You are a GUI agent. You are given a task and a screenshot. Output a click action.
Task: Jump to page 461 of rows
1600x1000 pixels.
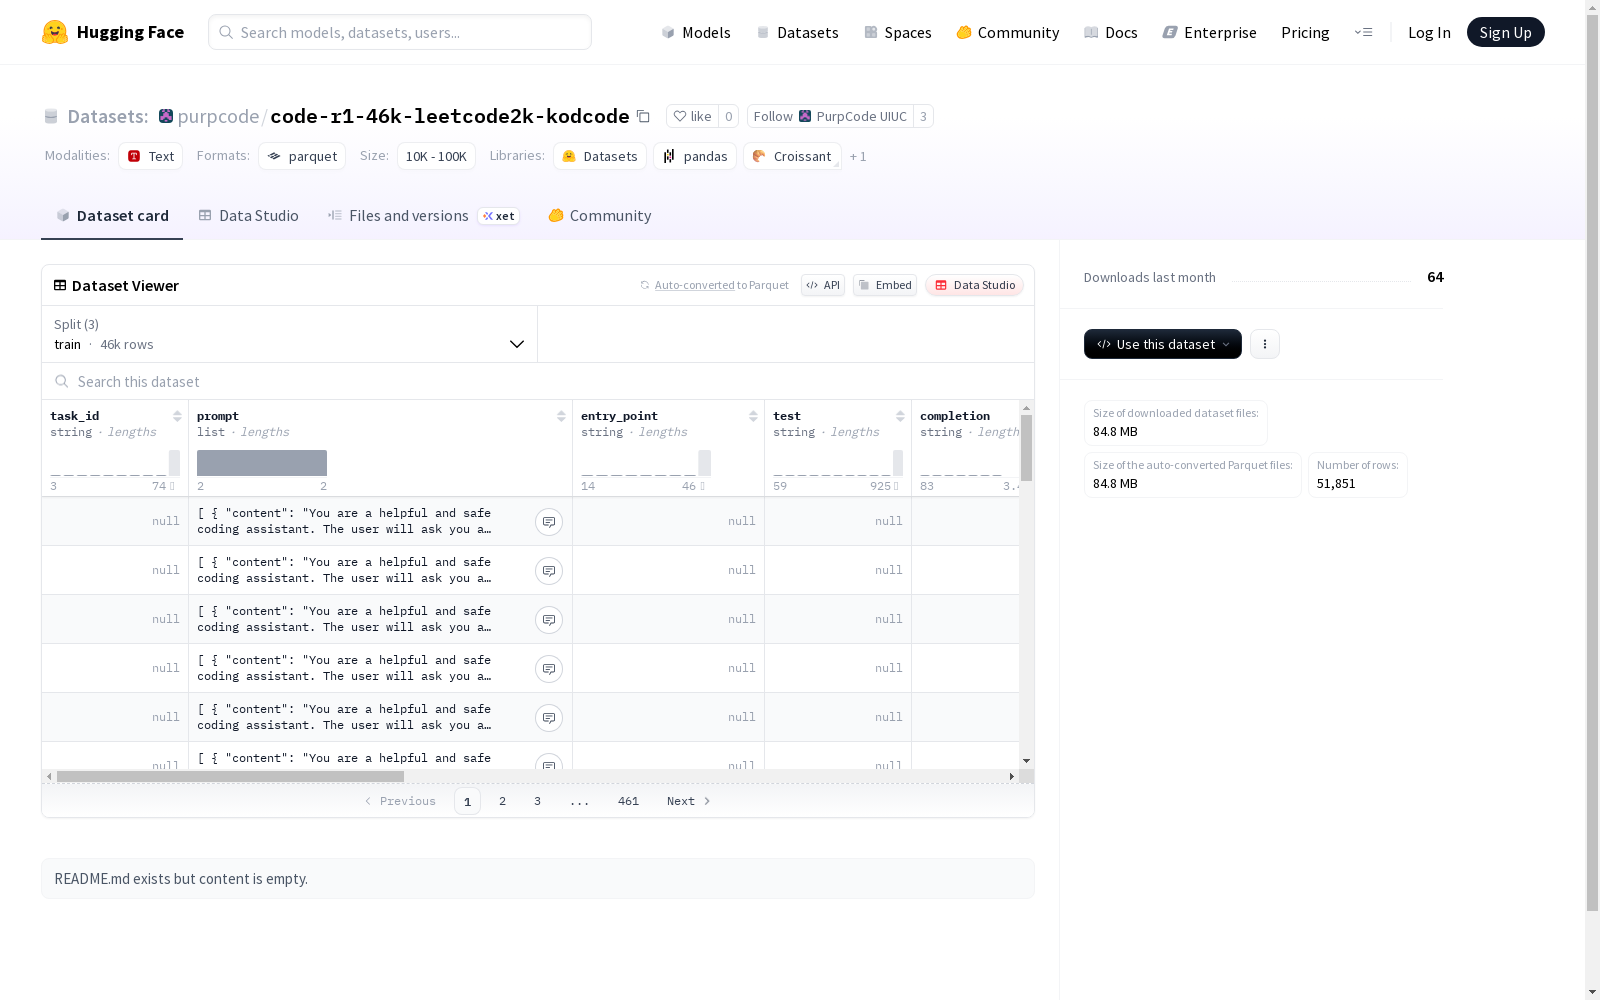pos(628,801)
